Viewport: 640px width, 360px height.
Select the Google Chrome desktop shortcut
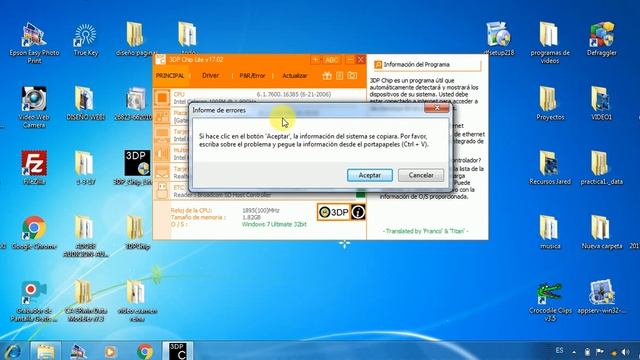point(34,233)
